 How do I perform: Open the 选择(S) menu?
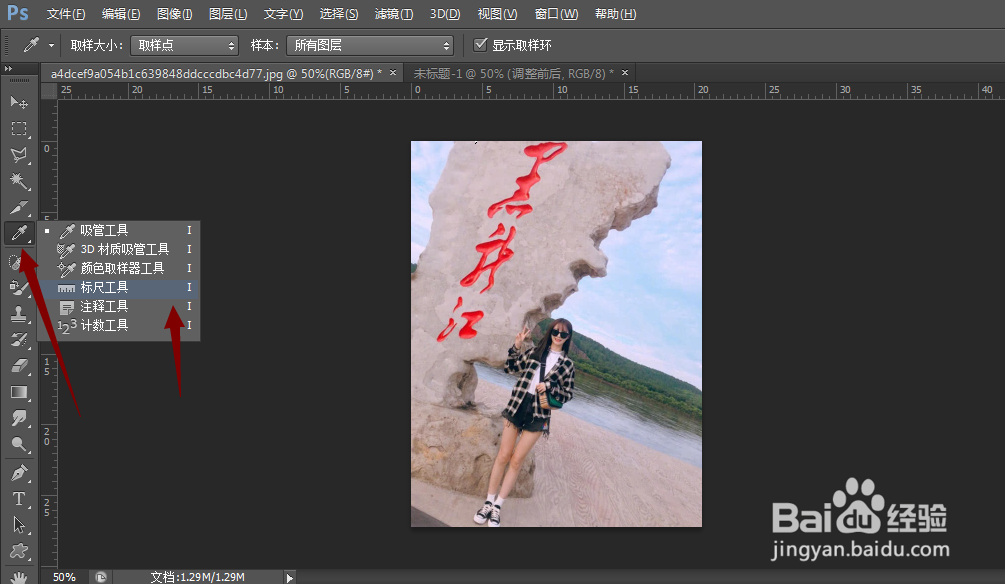pyautogui.click(x=338, y=13)
